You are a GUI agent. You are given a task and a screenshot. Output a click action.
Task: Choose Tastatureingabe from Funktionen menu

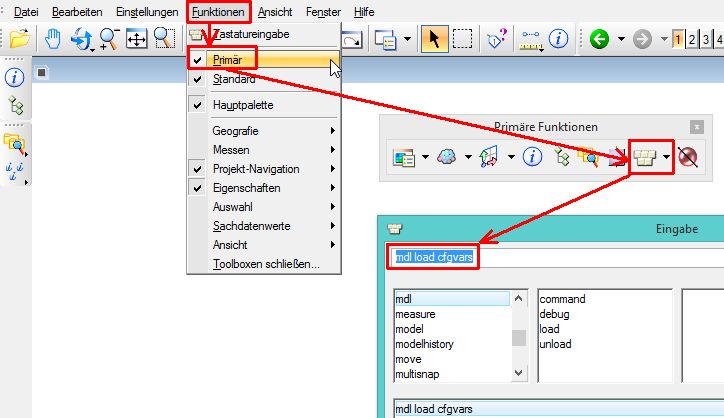264,34
